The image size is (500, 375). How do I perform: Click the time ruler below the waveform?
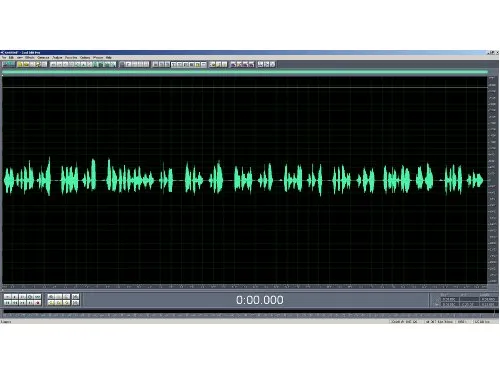[x=245, y=286]
